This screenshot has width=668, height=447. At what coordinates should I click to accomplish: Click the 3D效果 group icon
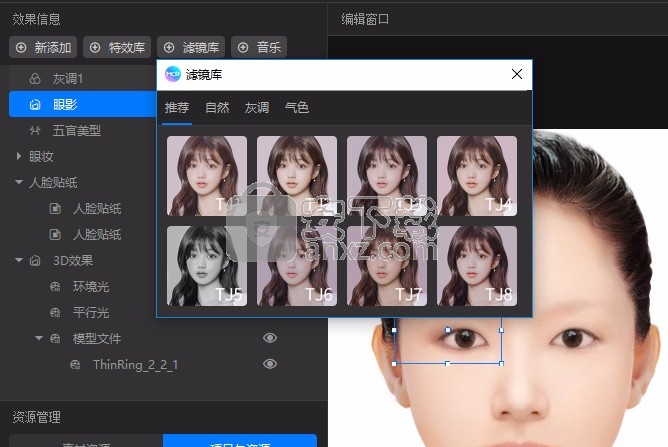coord(35,260)
